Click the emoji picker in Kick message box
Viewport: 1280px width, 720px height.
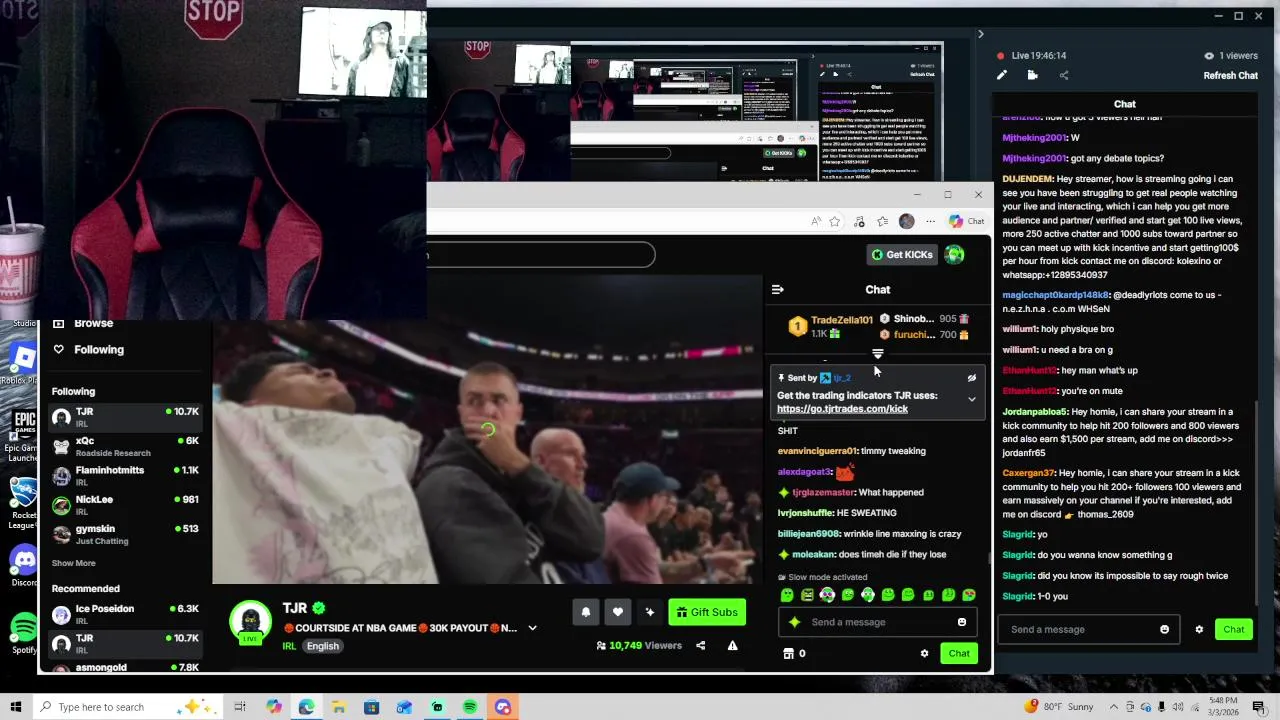pyautogui.click(x=962, y=622)
